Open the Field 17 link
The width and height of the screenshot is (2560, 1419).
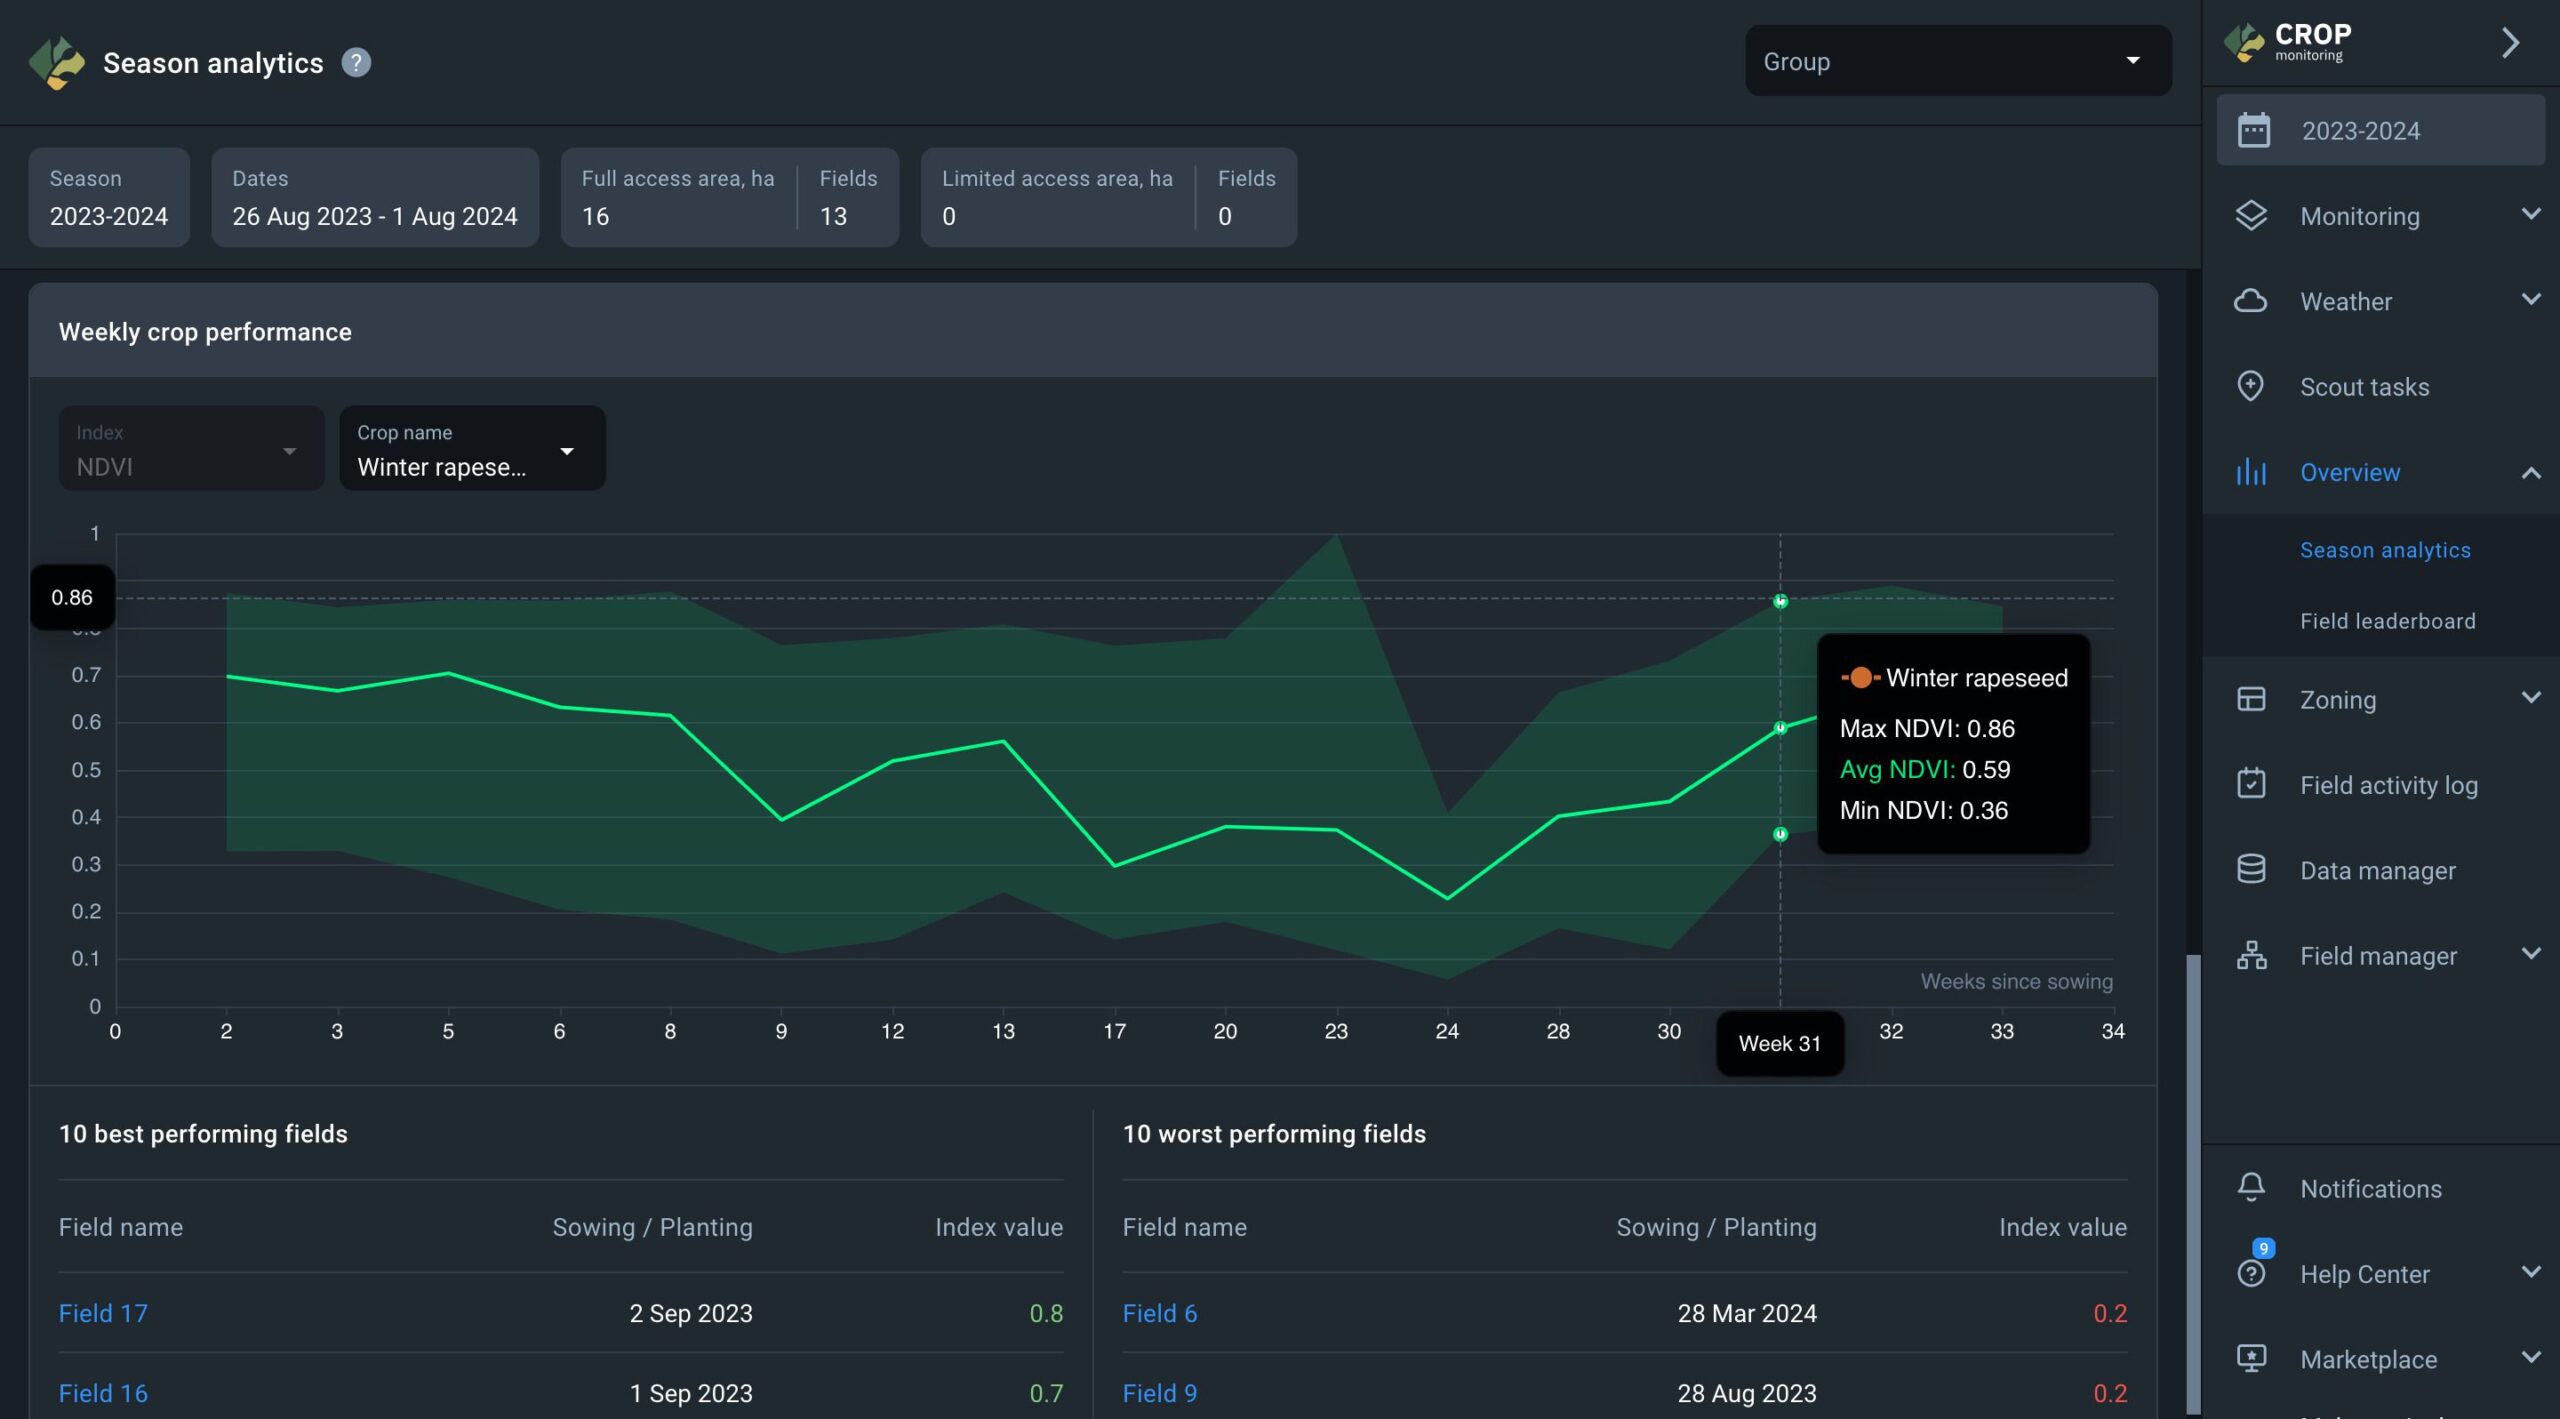tap(103, 1313)
